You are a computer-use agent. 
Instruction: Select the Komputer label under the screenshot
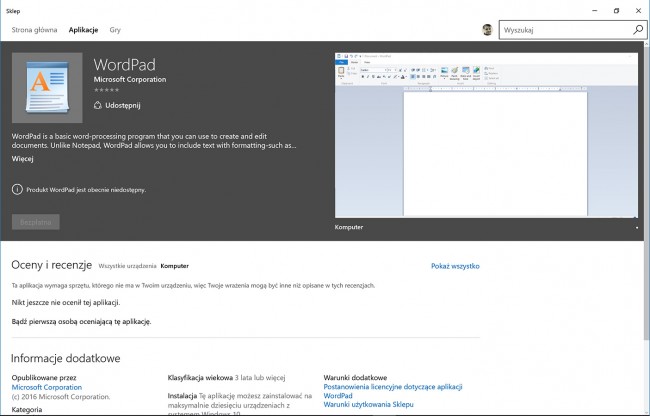349,227
